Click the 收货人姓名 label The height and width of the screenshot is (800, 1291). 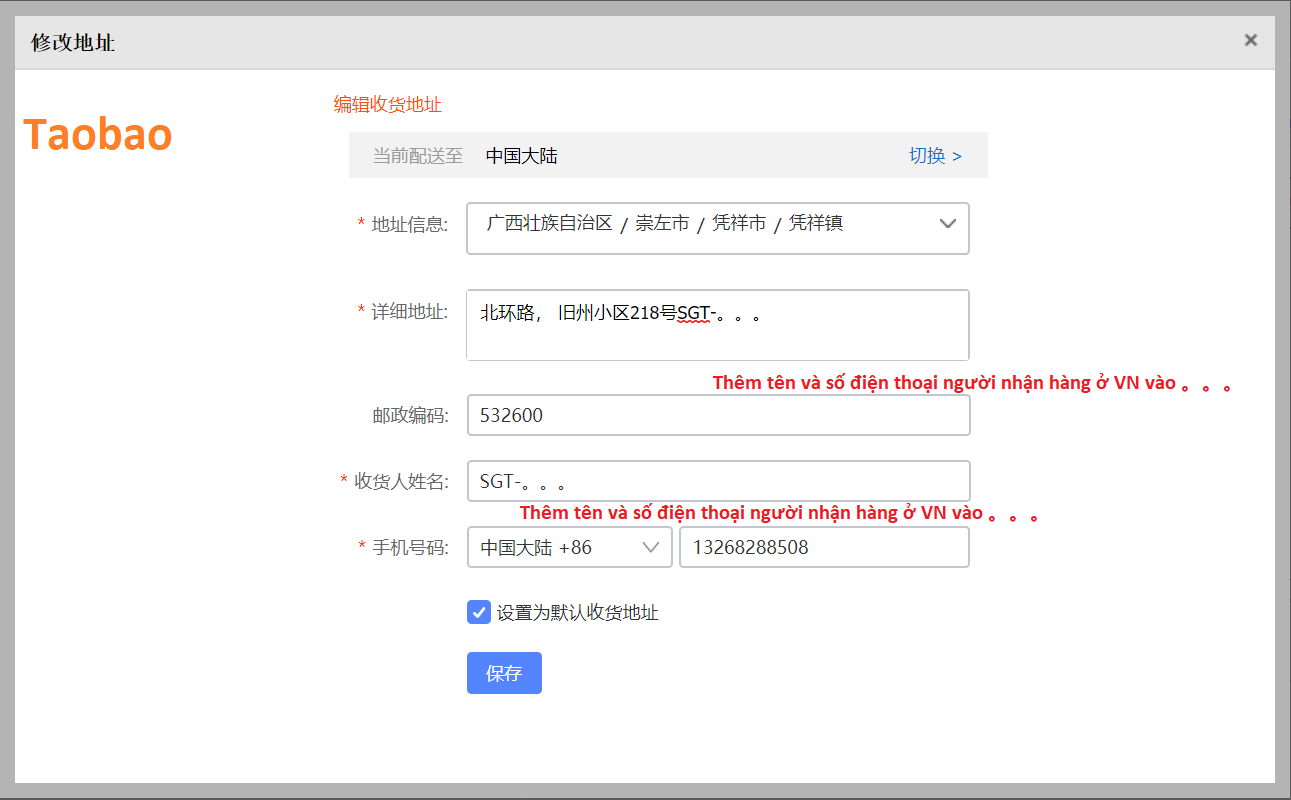pyautogui.click(x=402, y=481)
